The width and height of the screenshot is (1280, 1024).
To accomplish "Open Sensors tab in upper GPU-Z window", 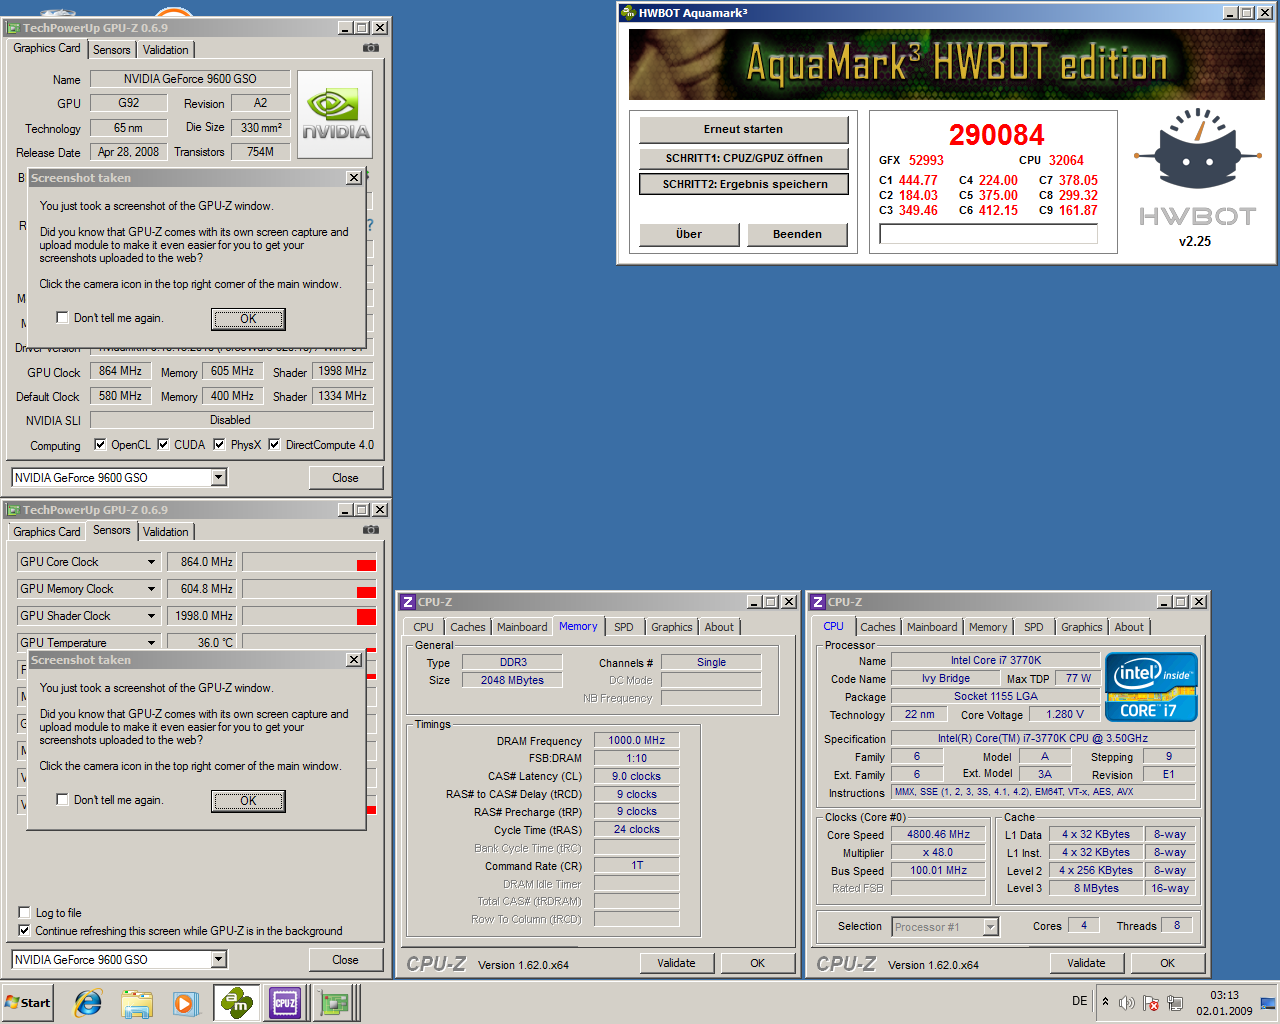I will (112, 50).
